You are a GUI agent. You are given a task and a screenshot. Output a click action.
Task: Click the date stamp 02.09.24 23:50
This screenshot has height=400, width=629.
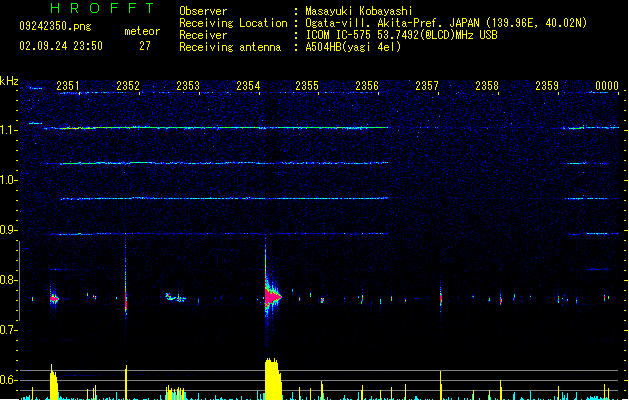coord(61,46)
